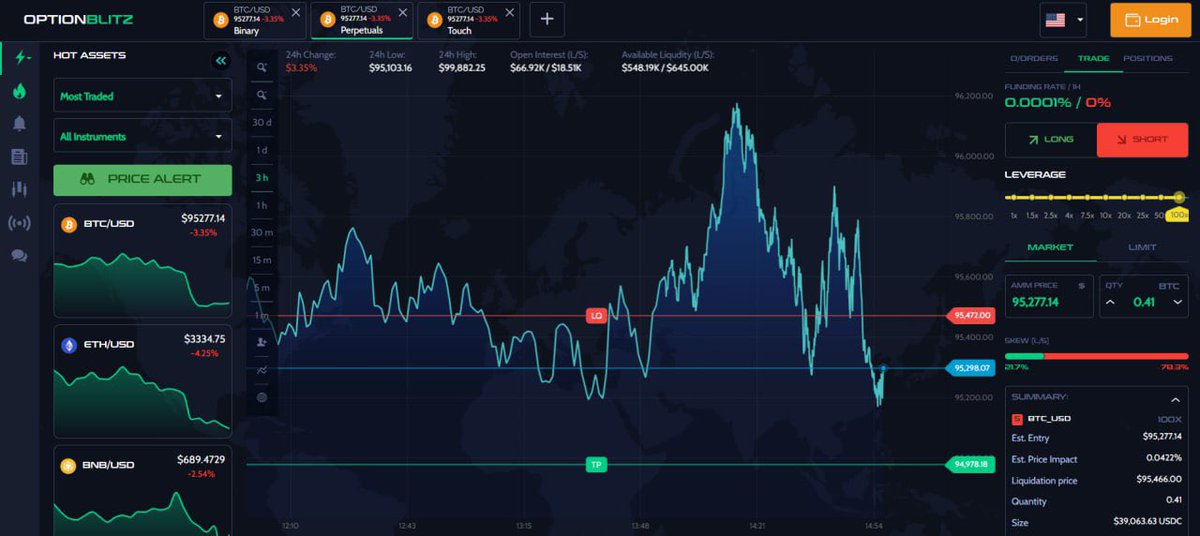This screenshot has height=536, width=1200.
Task: Select the BNB/USD asset card
Action: tap(142, 491)
